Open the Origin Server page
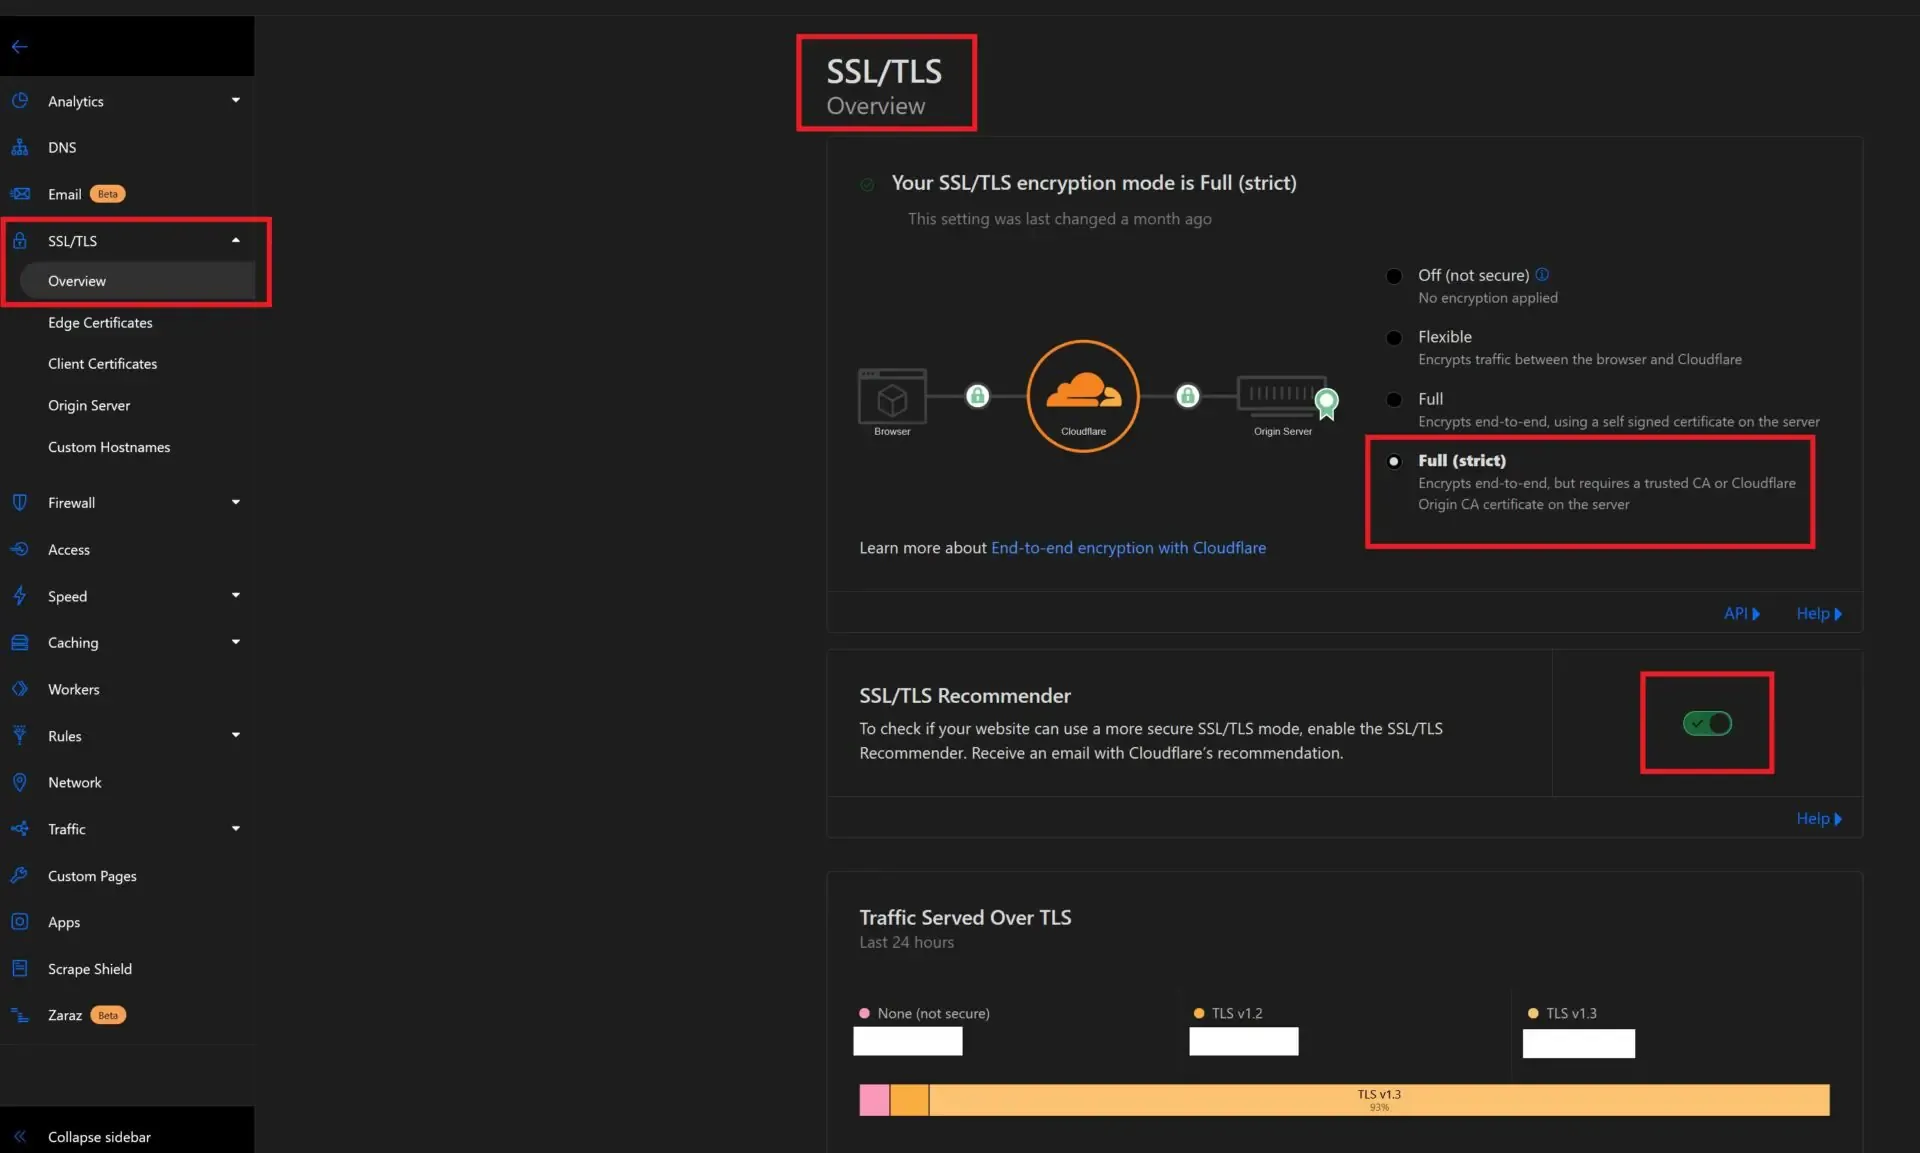The height and width of the screenshot is (1153, 1920). pyautogui.click(x=89, y=405)
